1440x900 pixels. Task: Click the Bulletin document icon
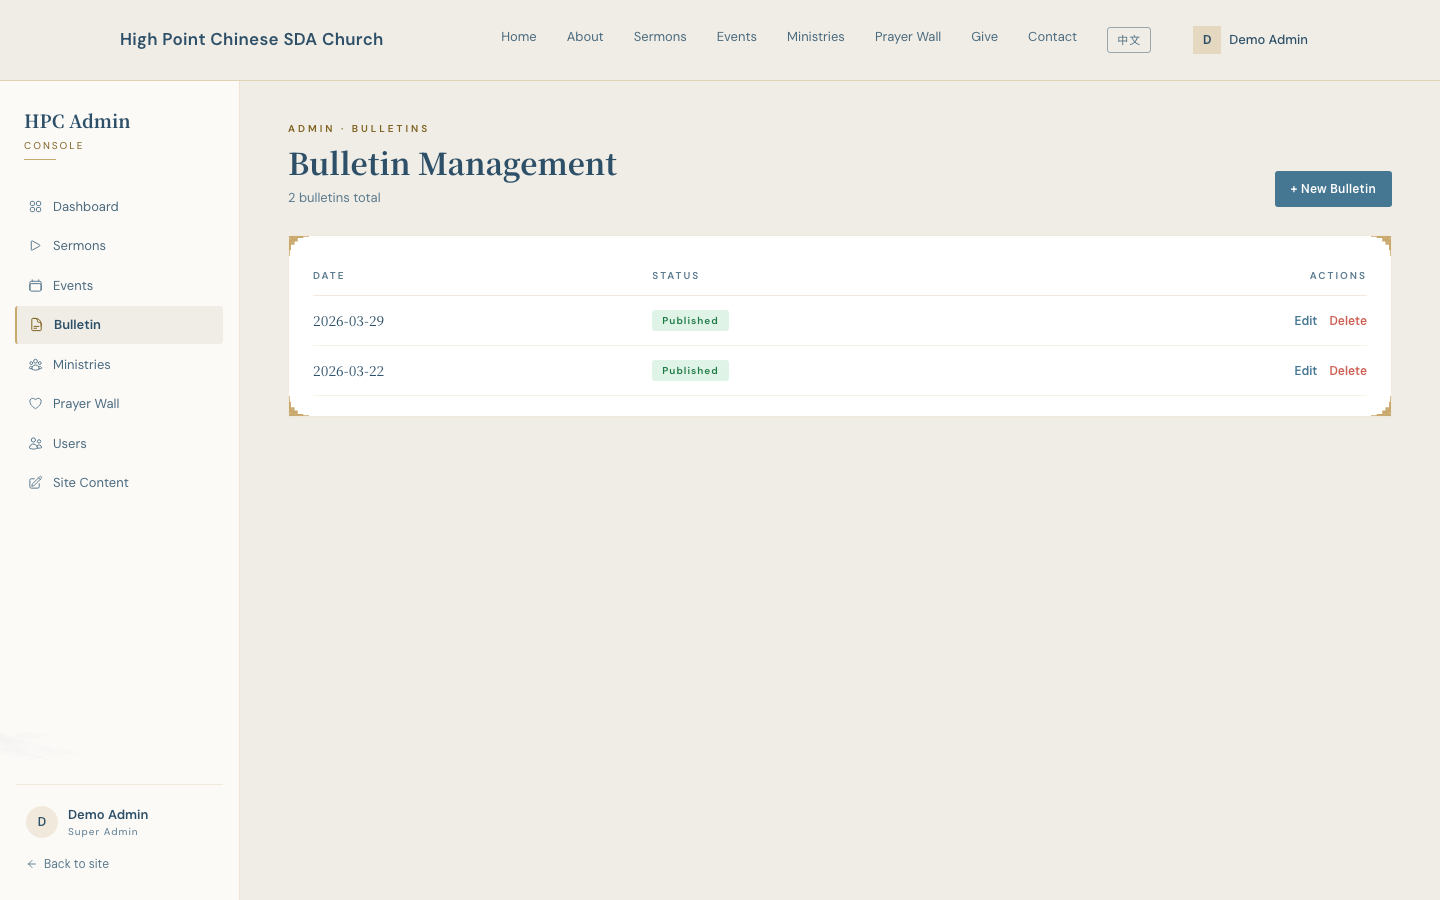point(36,325)
